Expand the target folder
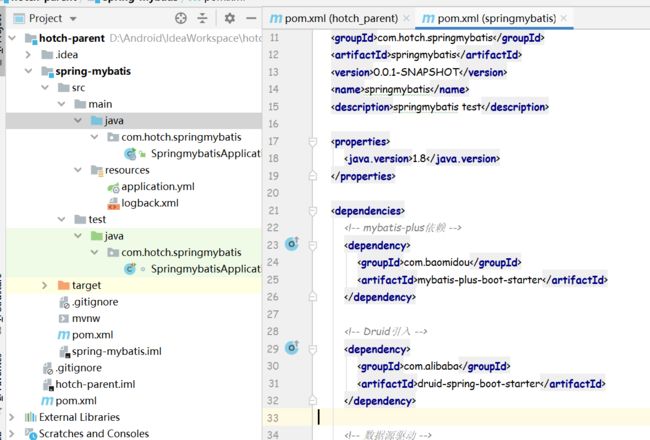The width and height of the screenshot is (650, 440). (x=45, y=285)
